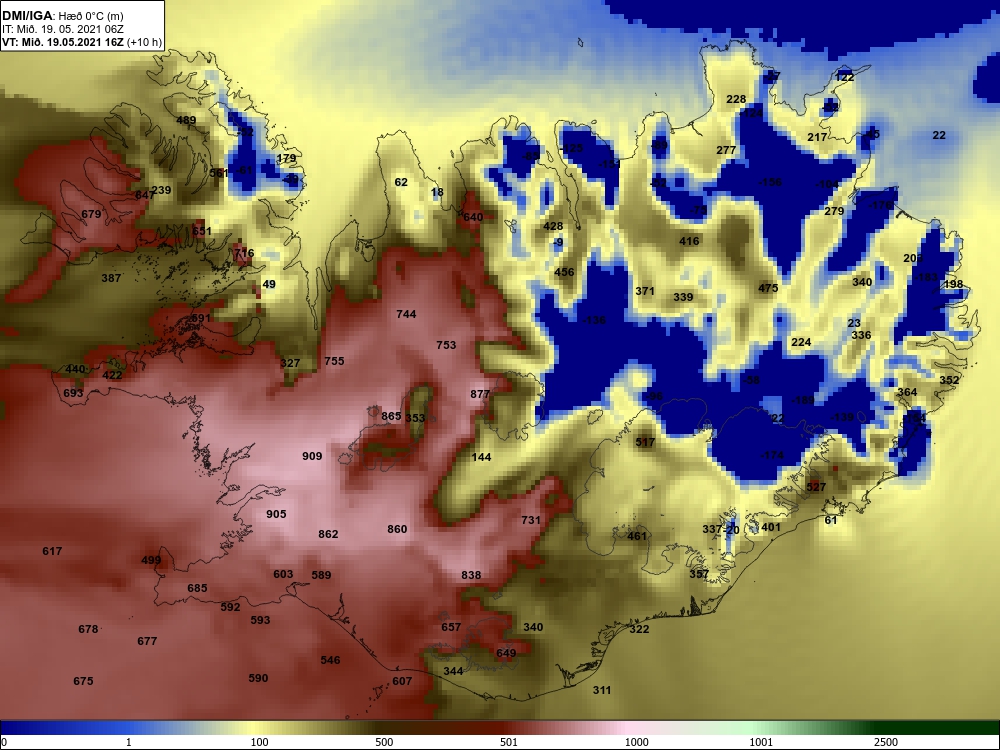Click the negative value -136

594,320
